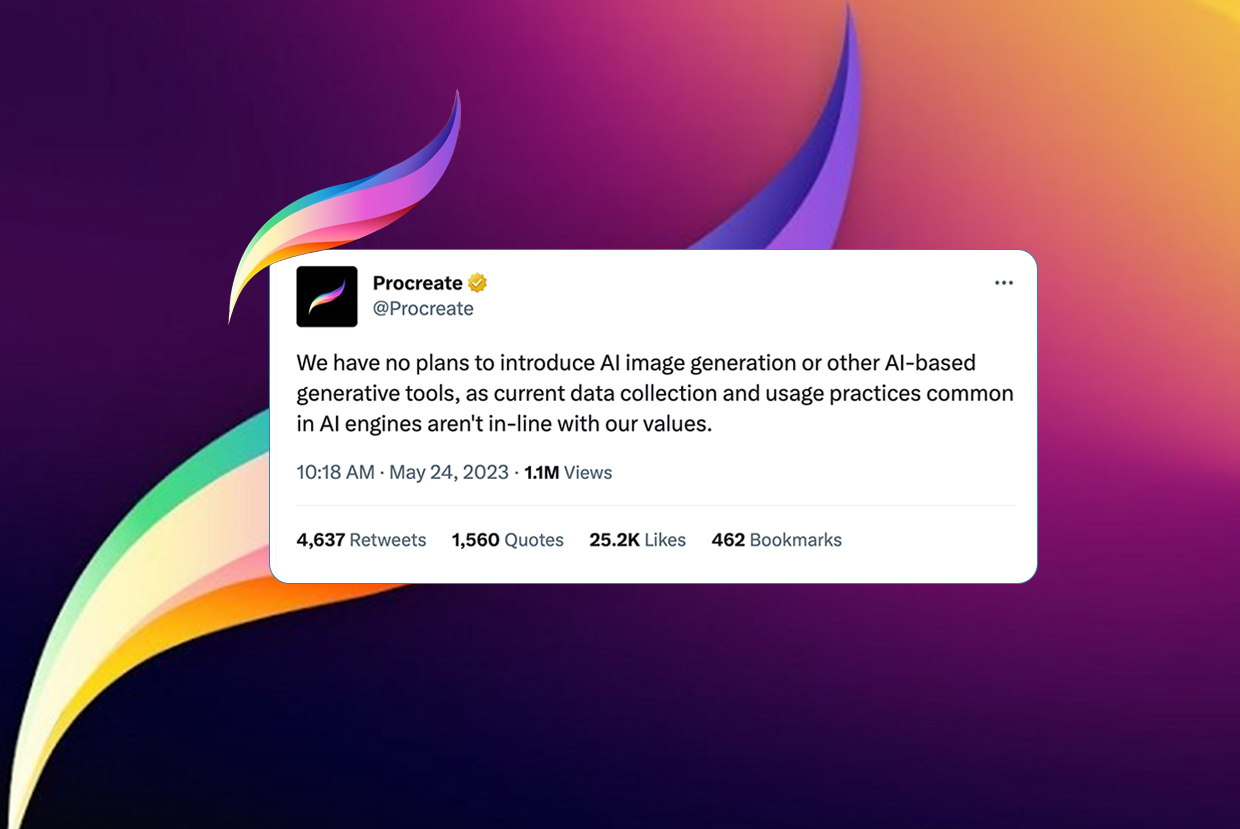Click the Quotes label text

point(534,540)
